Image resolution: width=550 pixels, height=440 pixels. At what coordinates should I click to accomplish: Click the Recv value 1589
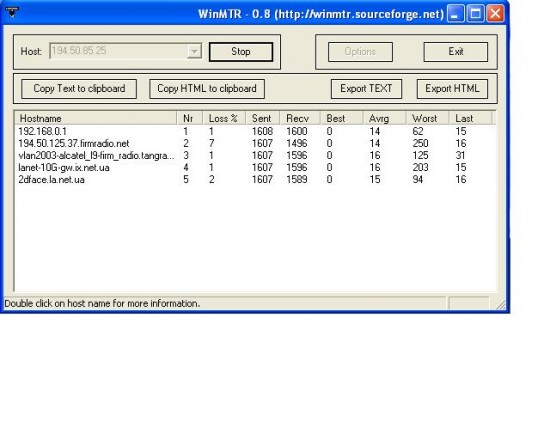pyautogui.click(x=297, y=180)
